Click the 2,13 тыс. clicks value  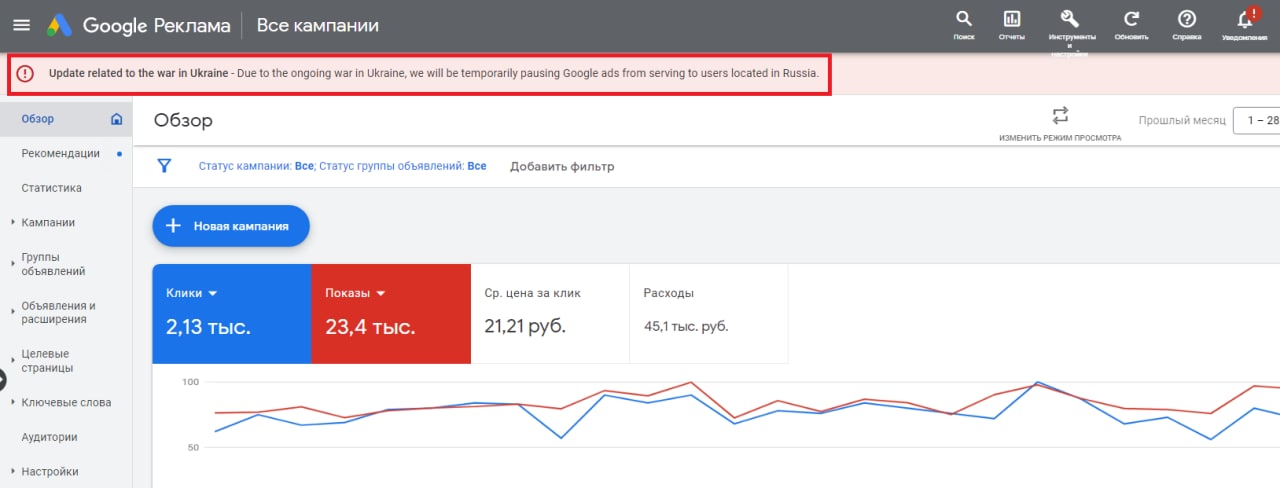click(208, 326)
